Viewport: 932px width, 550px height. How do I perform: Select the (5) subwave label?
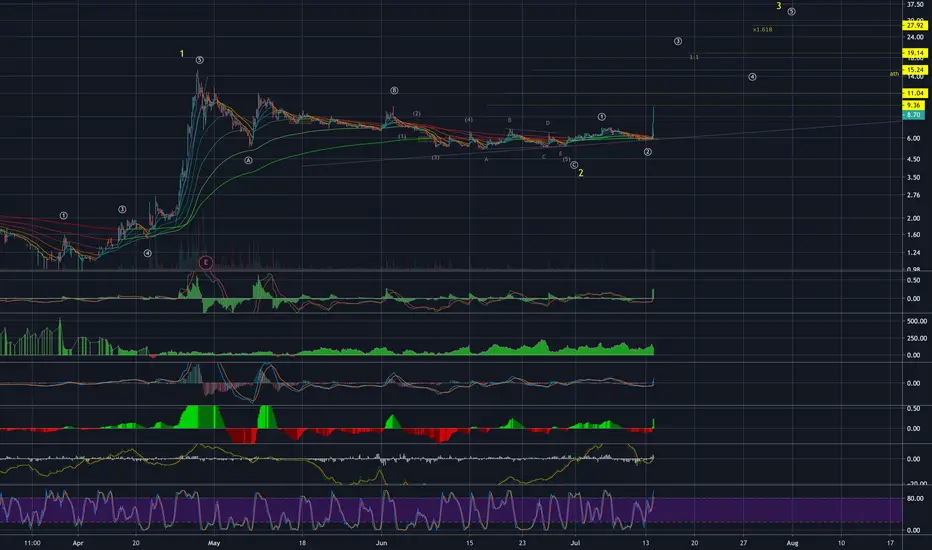tap(566, 159)
